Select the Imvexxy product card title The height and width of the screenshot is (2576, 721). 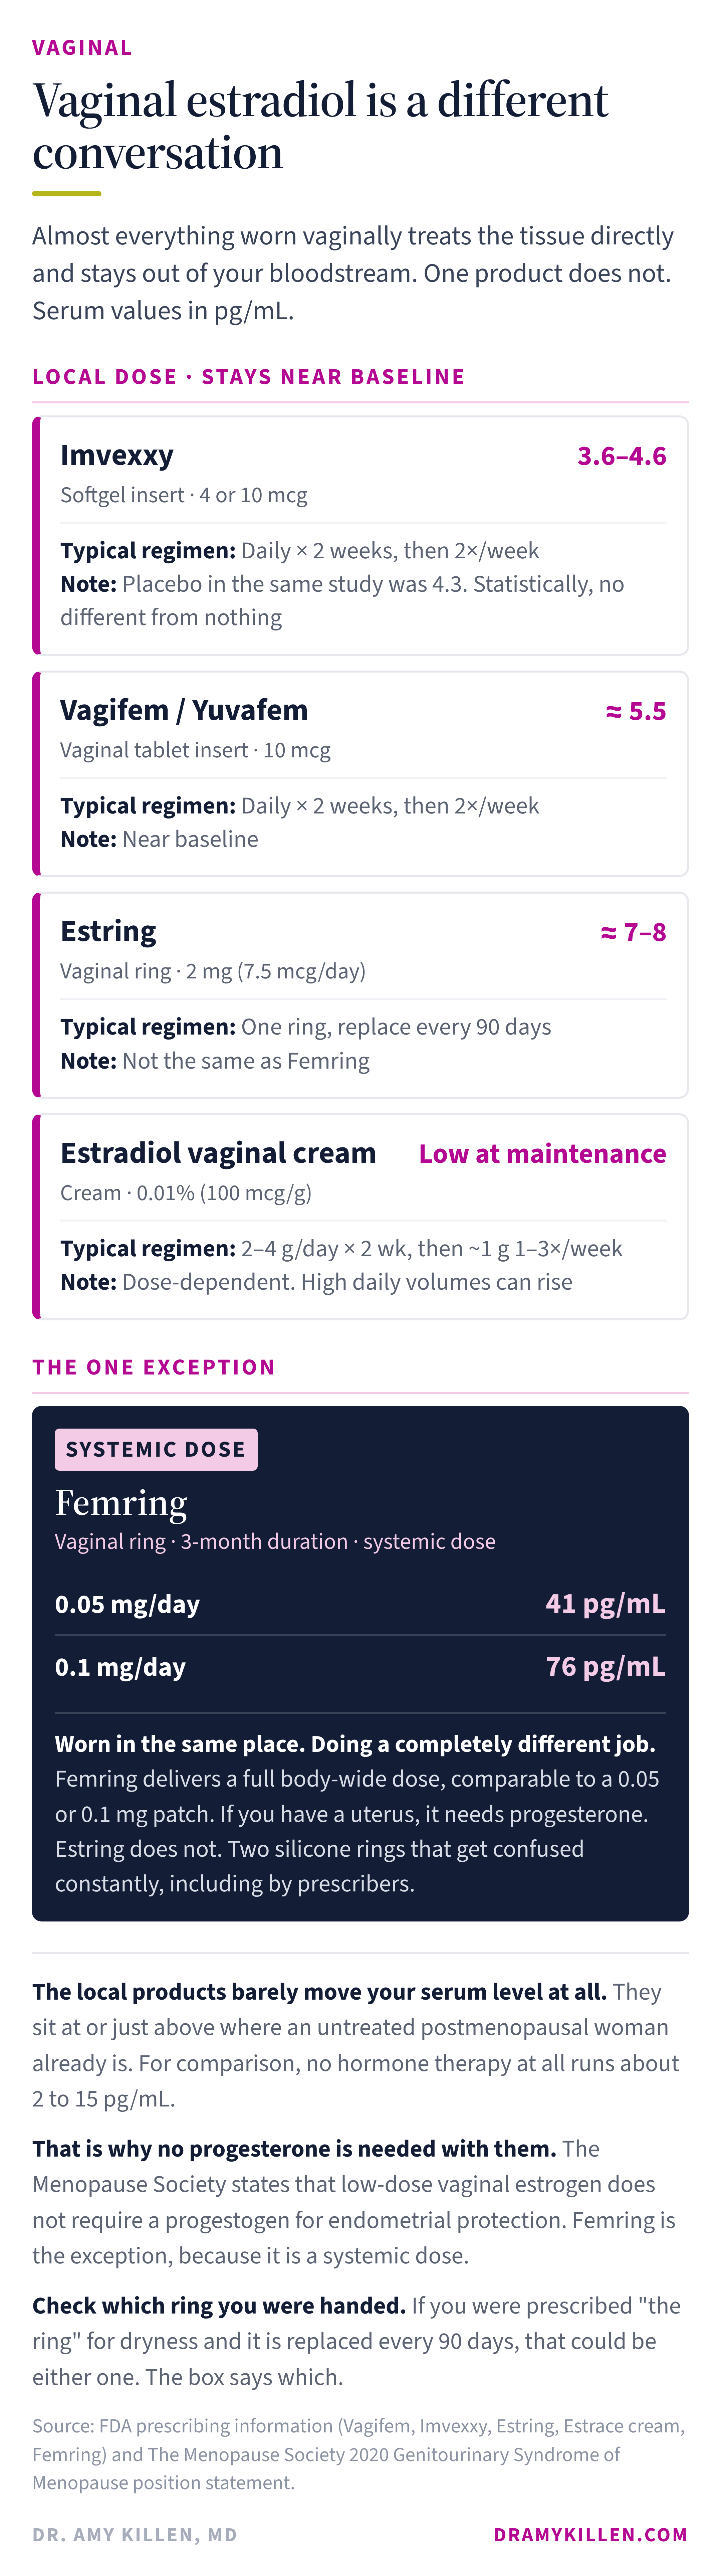pyautogui.click(x=117, y=456)
